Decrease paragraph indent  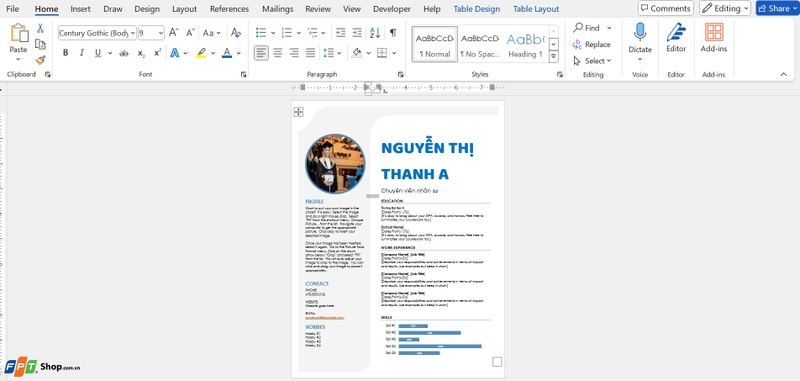340,33
